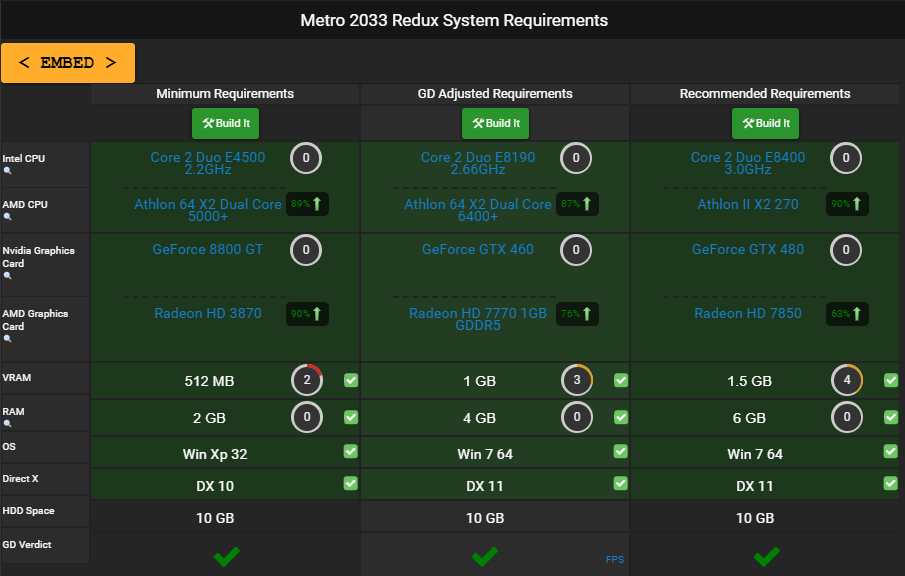Open the FPS link
The width and height of the screenshot is (905, 576).
point(615,559)
